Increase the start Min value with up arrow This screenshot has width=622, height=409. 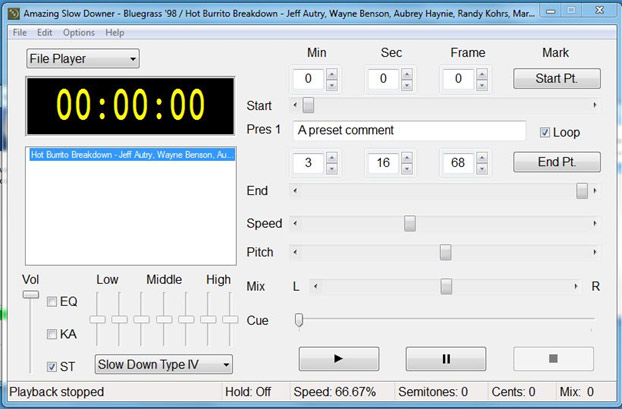click(x=332, y=74)
